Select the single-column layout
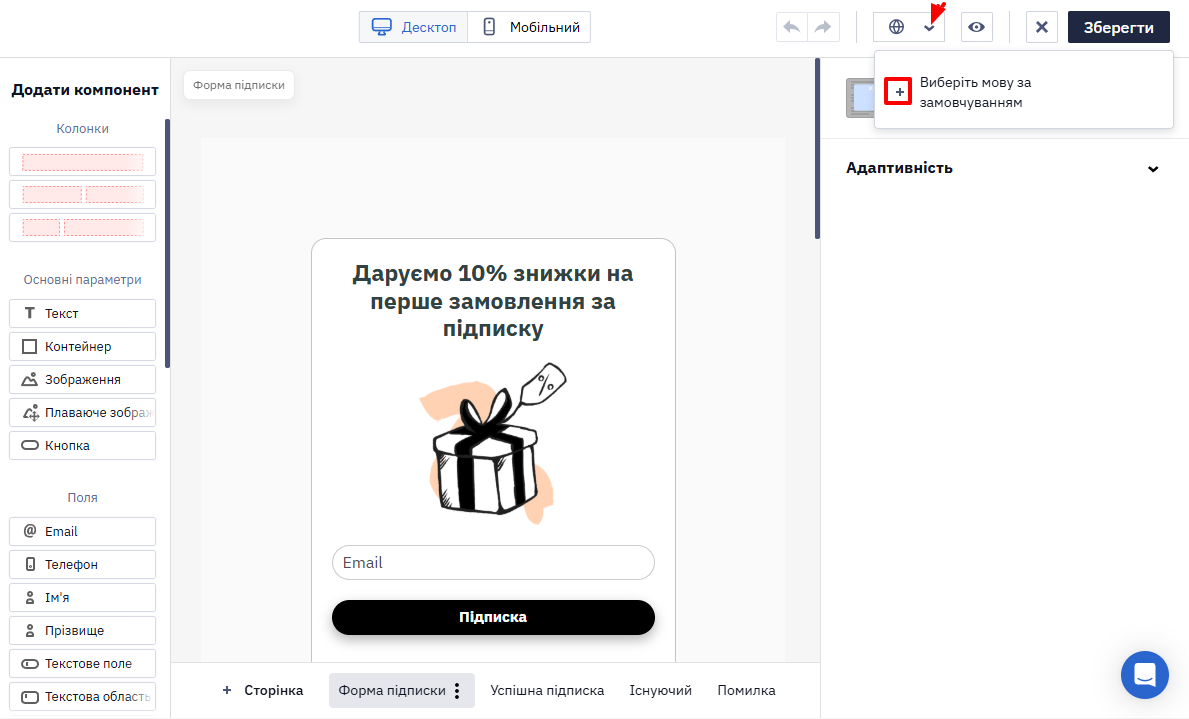The image size is (1189, 719). [83, 162]
